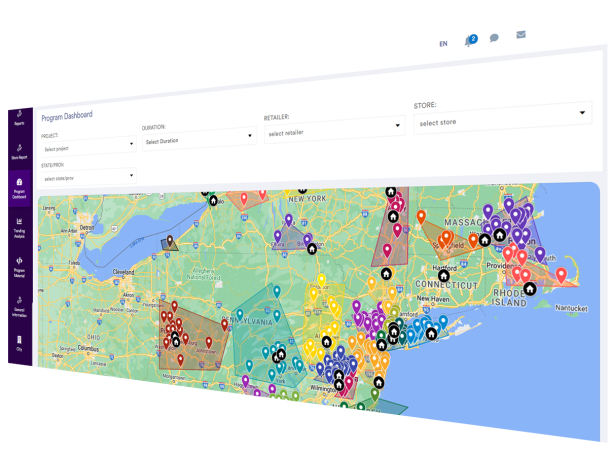Click the Program Dashboard page title

point(67,116)
